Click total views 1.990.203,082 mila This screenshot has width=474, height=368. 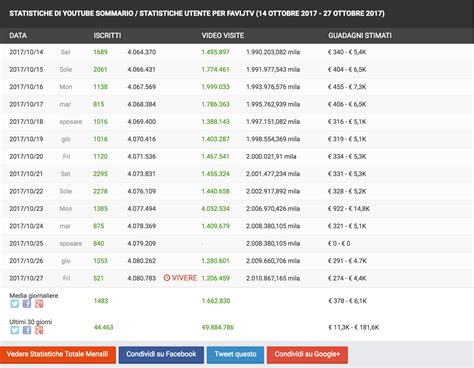tap(273, 52)
